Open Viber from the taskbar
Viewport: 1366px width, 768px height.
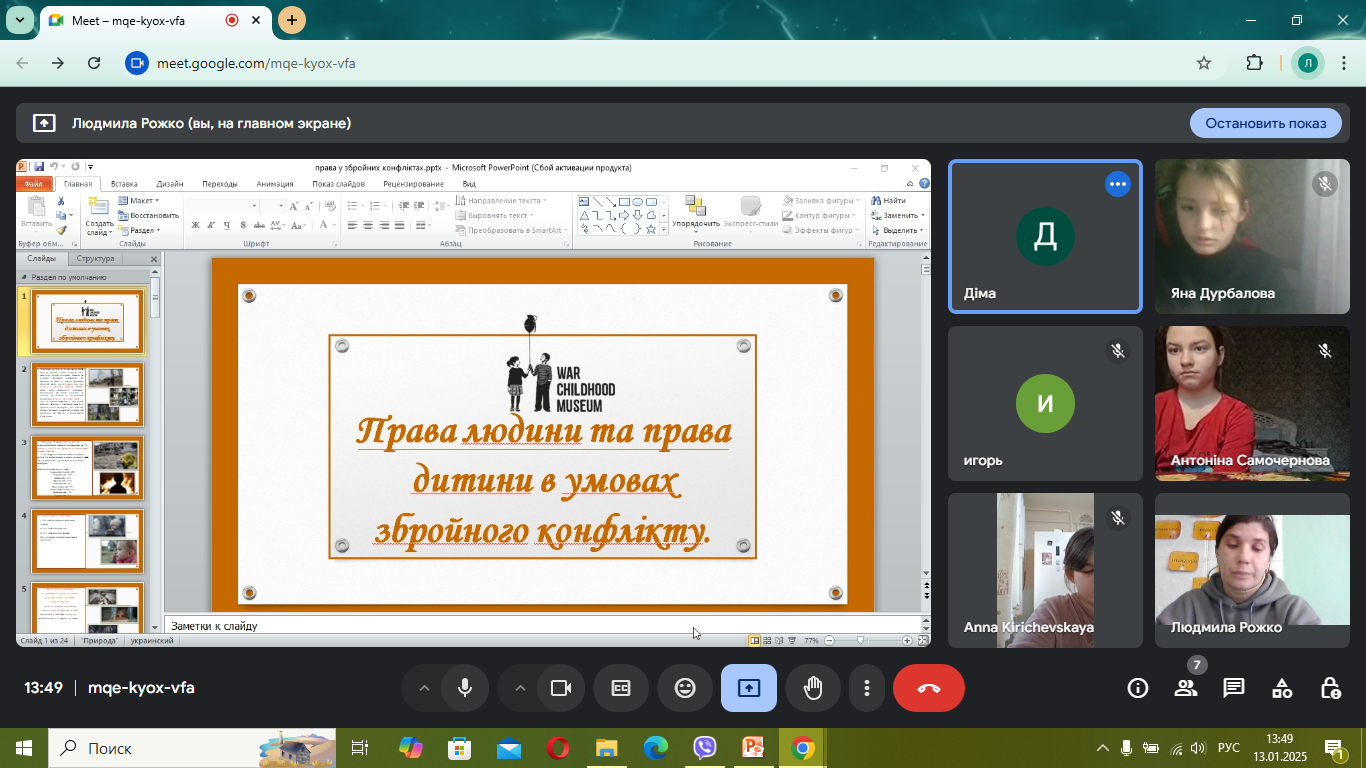pos(705,748)
